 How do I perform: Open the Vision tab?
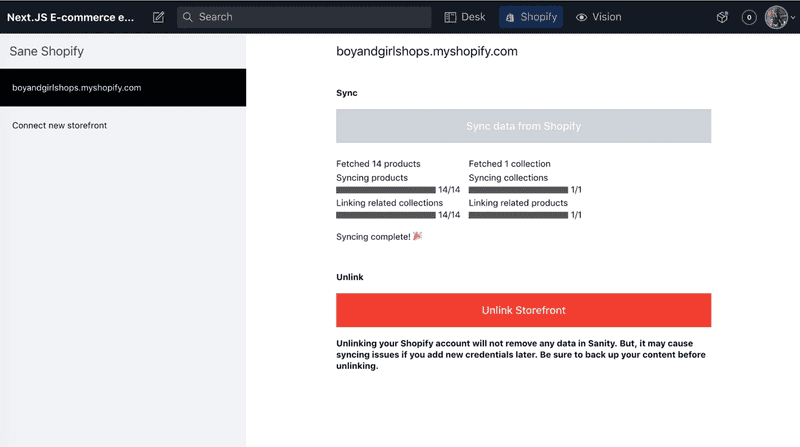(x=598, y=17)
